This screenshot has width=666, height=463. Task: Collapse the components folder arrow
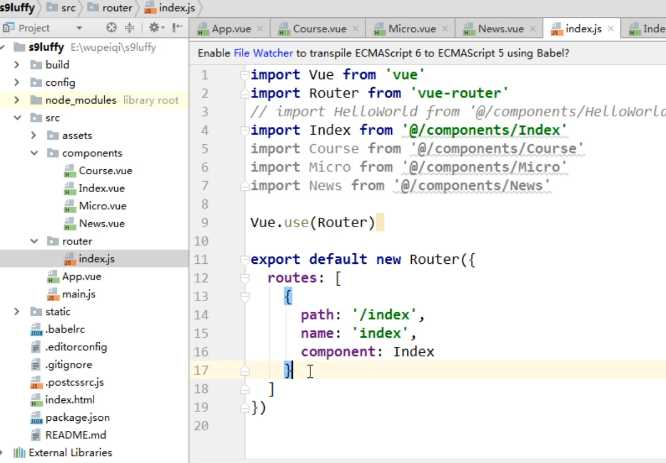pyautogui.click(x=34, y=153)
